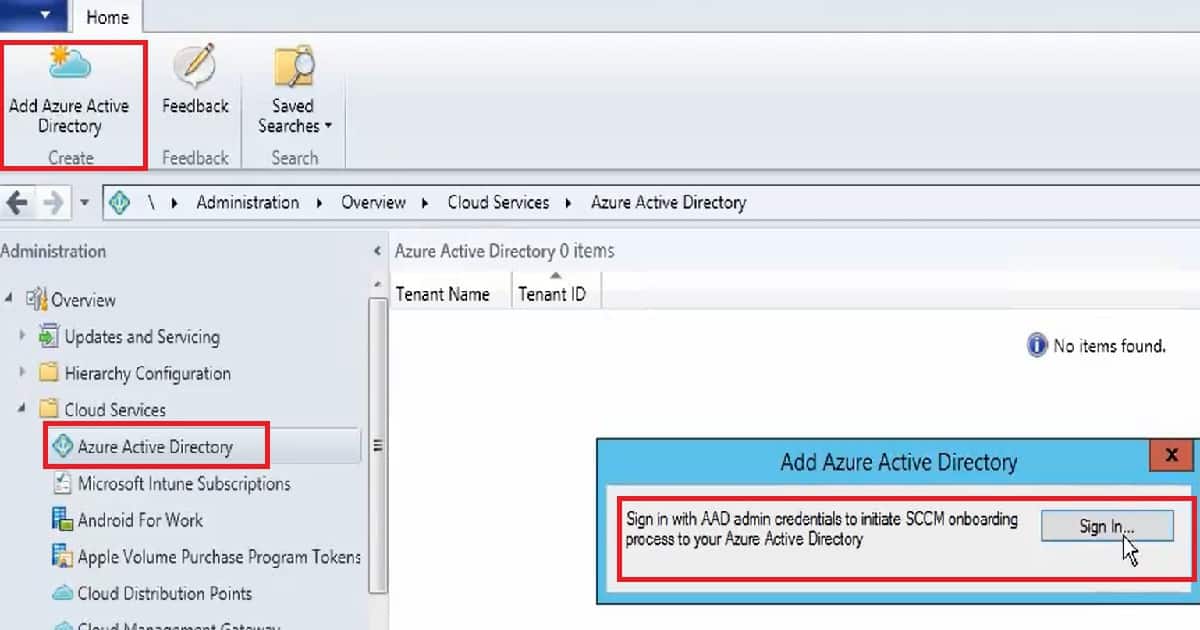Close the Add Azure Active Directory dialog
Image resolution: width=1200 pixels, height=630 pixels.
tap(1170, 456)
